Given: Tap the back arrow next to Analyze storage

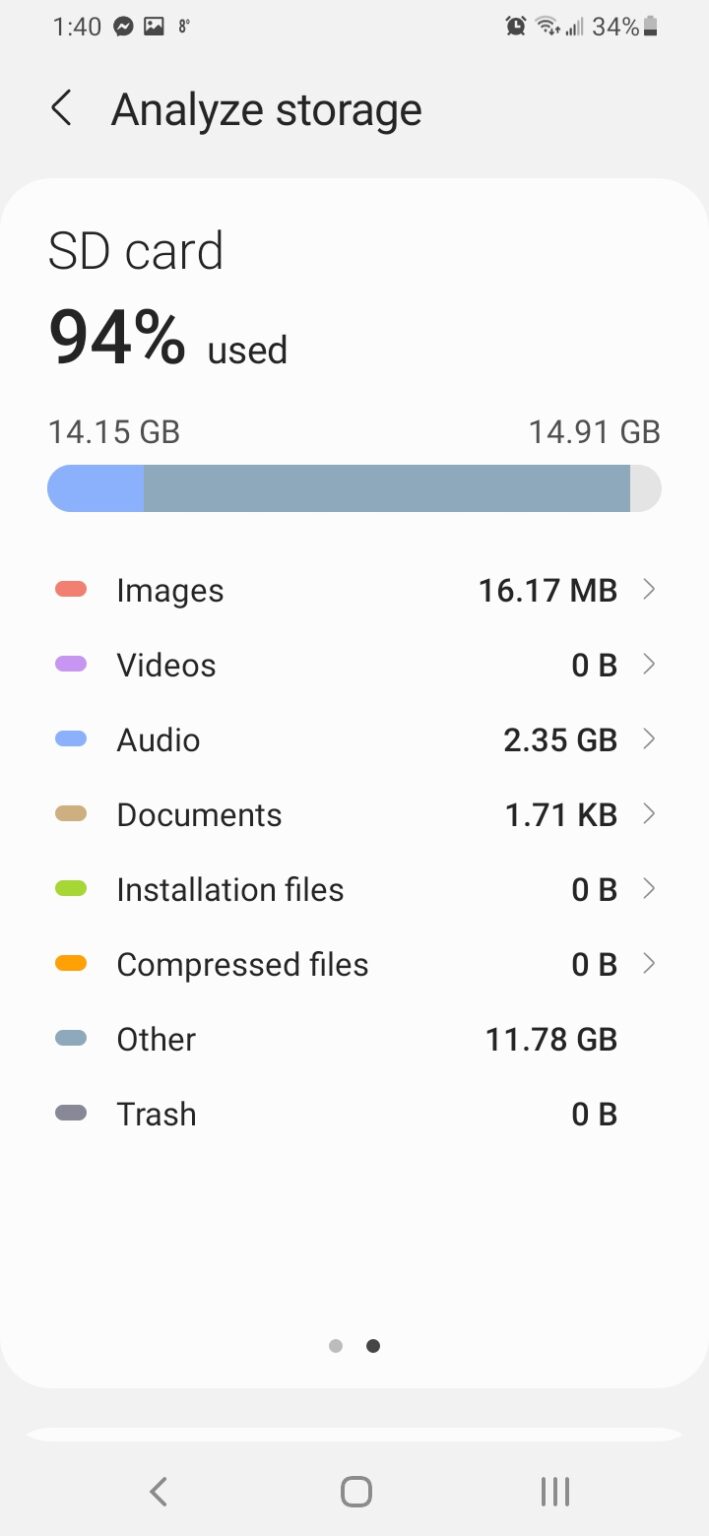Looking at the screenshot, I should click(x=62, y=108).
